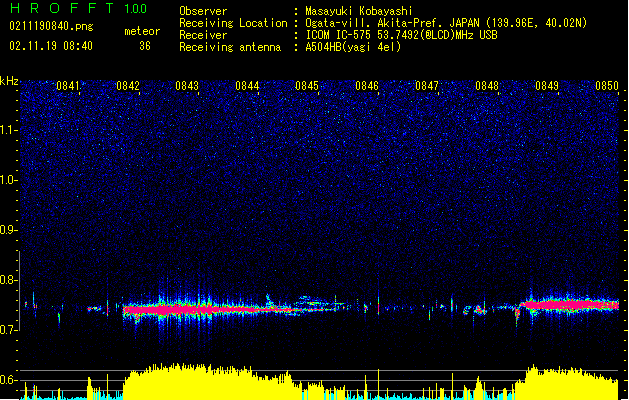The image size is (629, 400).
Task: Click the A504HB(yagi 4el) antenna text
Action: (x=353, y=47)
